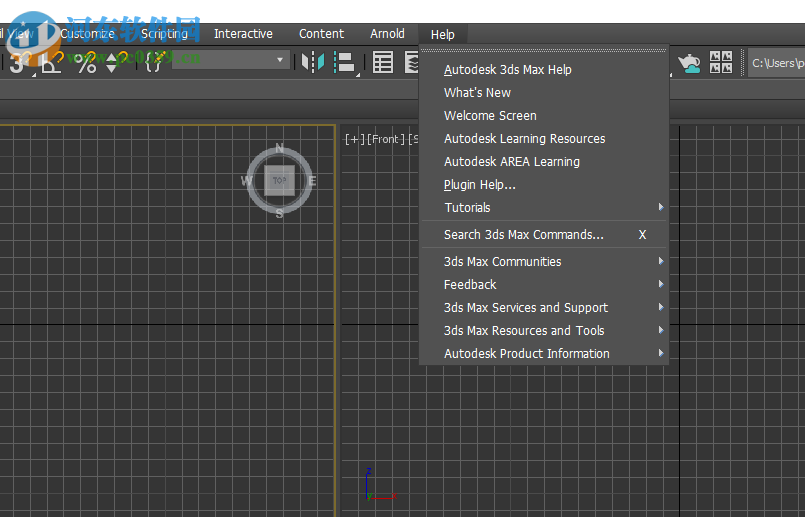
Task: Toggle Percent Snap in toolbar
Action: (x=85, y=63)
